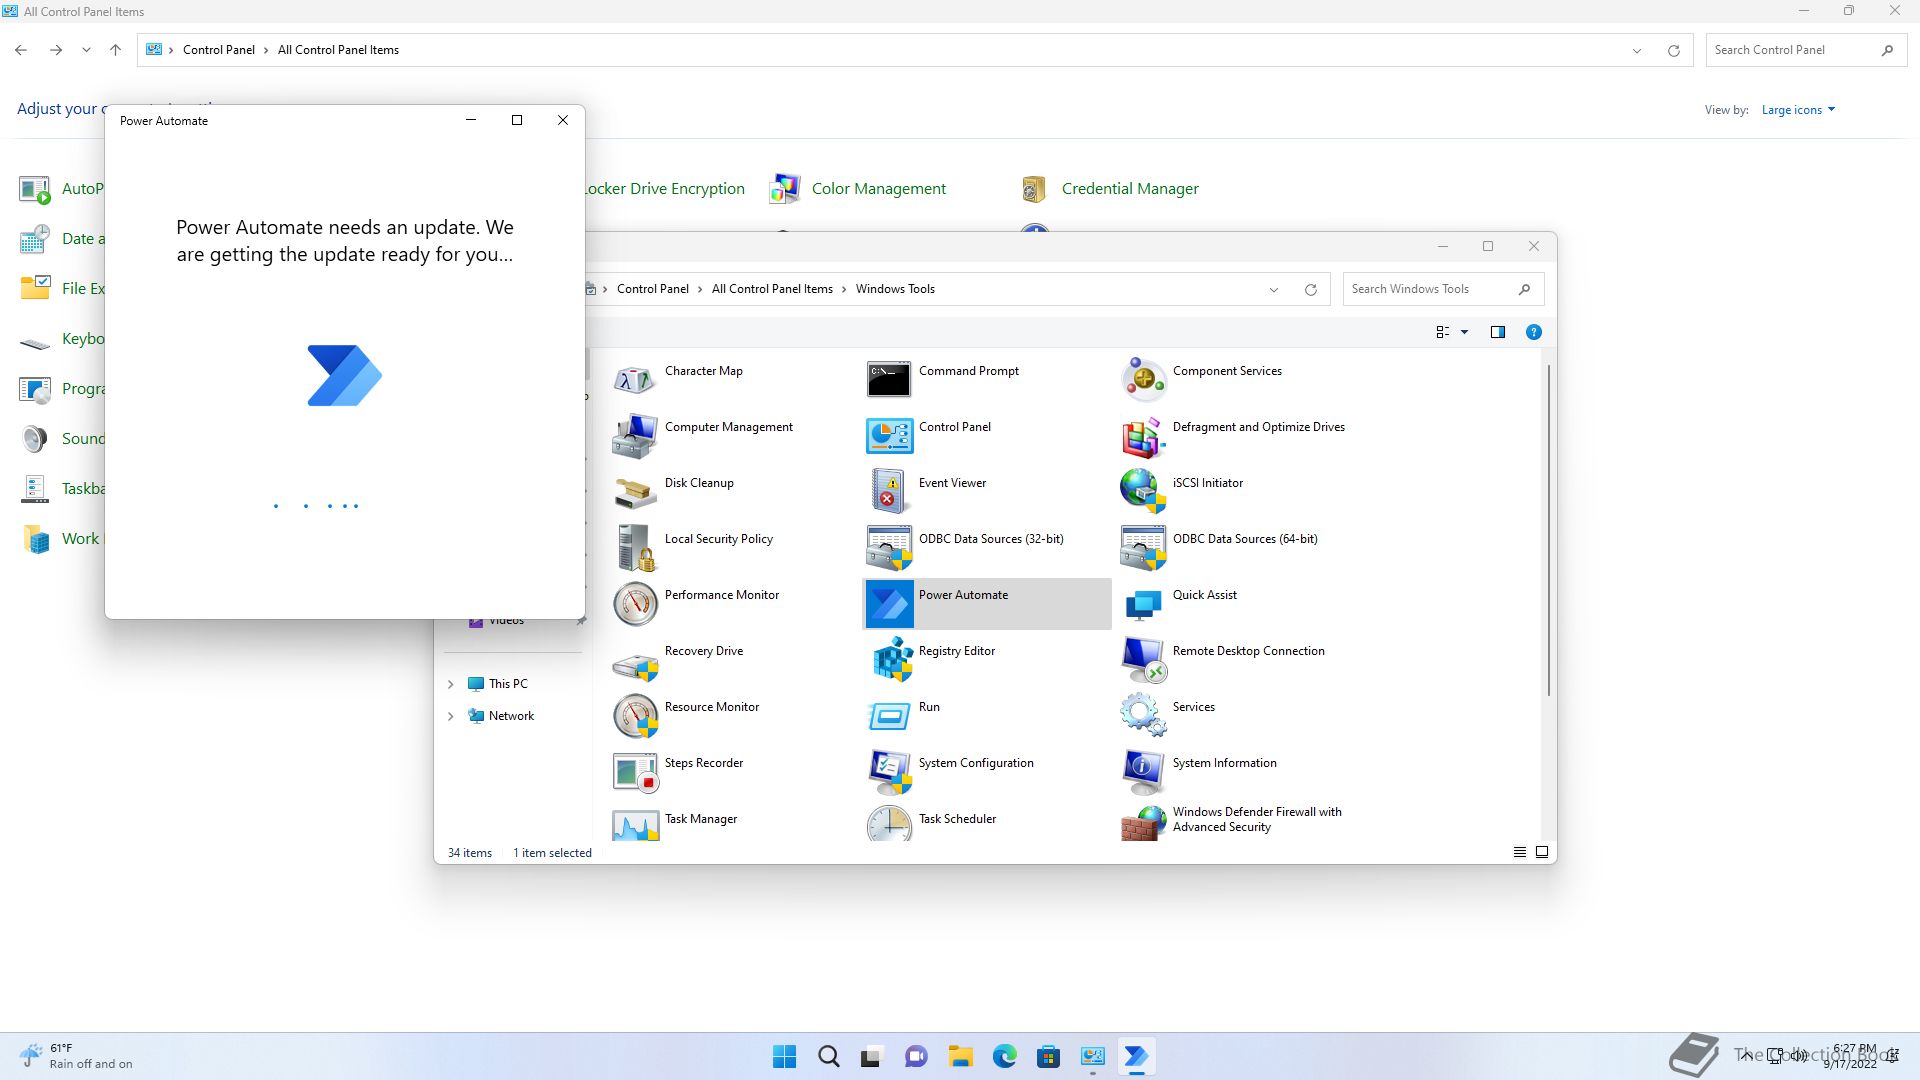The width and height of the screenshot is (1920, 1080).
Task: Toggle preview pane in Windows Tools
Action: (x=1497, y=332)
